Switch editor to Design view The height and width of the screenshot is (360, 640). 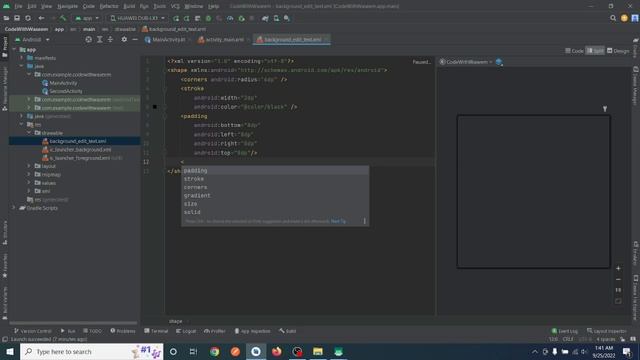pyautogui.click(x=618, y=51)
